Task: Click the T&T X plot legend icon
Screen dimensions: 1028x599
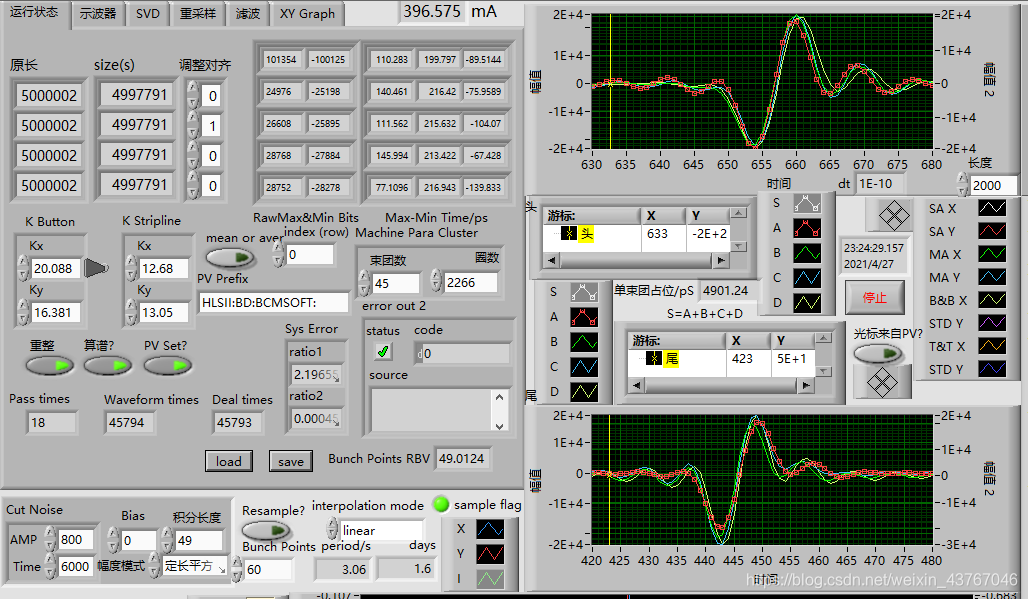Action: tap(992, 346)
